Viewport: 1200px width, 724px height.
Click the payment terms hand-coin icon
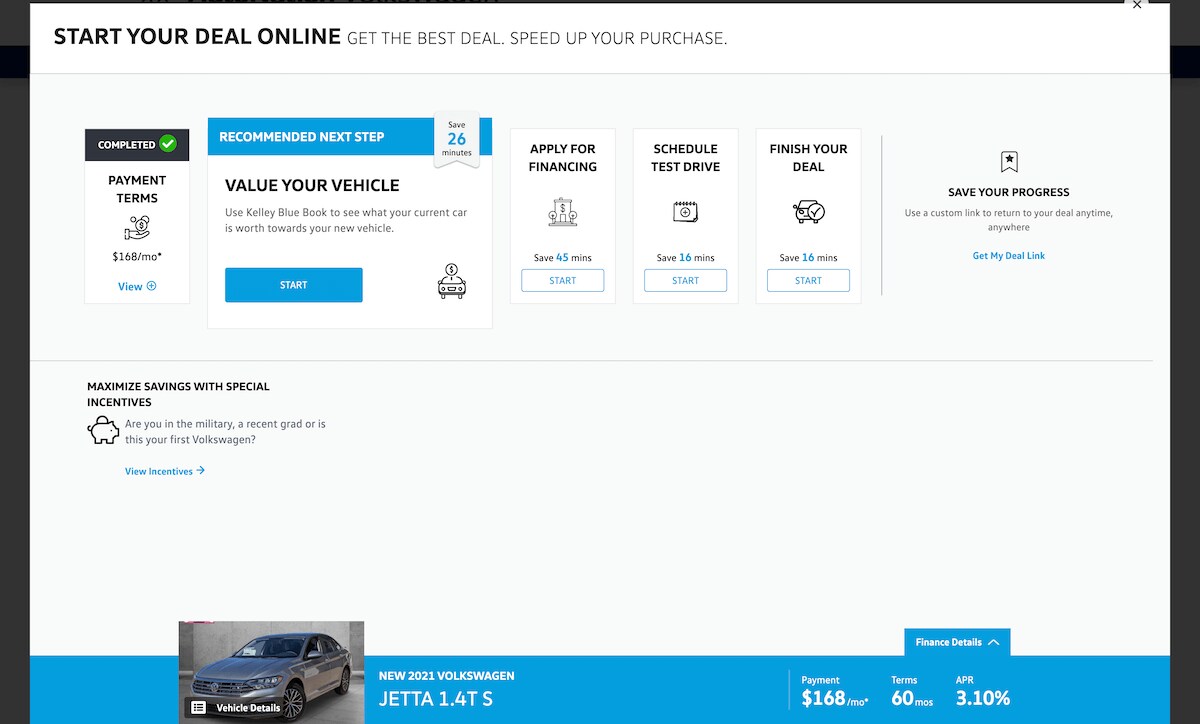coord(137,230)
